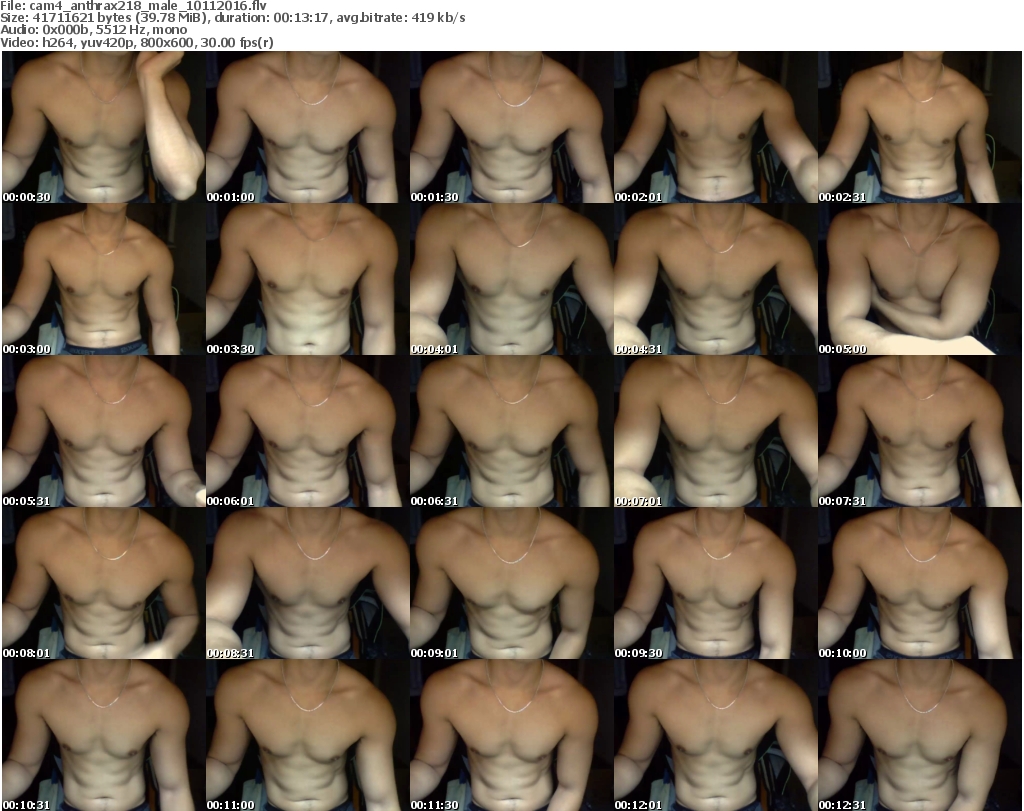
Task: Click the Video line 'h264, yuv420p, 800x600'
Action: [x=137, y=42]
